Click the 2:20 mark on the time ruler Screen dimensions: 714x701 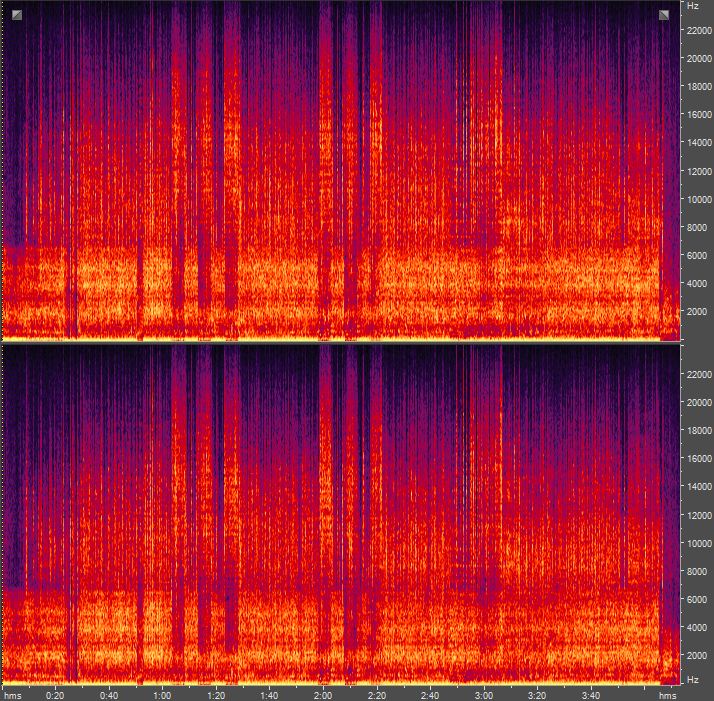pos(377,696)
